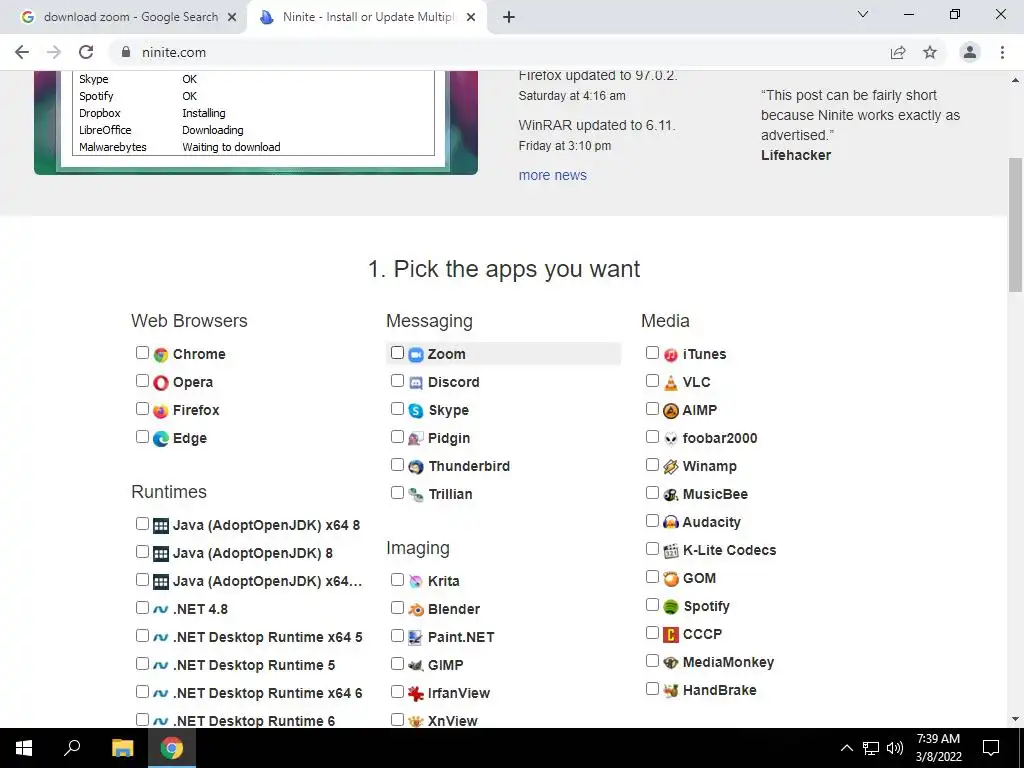Click the Firefox fox icon
This screenshot has height=768, width=1024.
pos(161,411)
